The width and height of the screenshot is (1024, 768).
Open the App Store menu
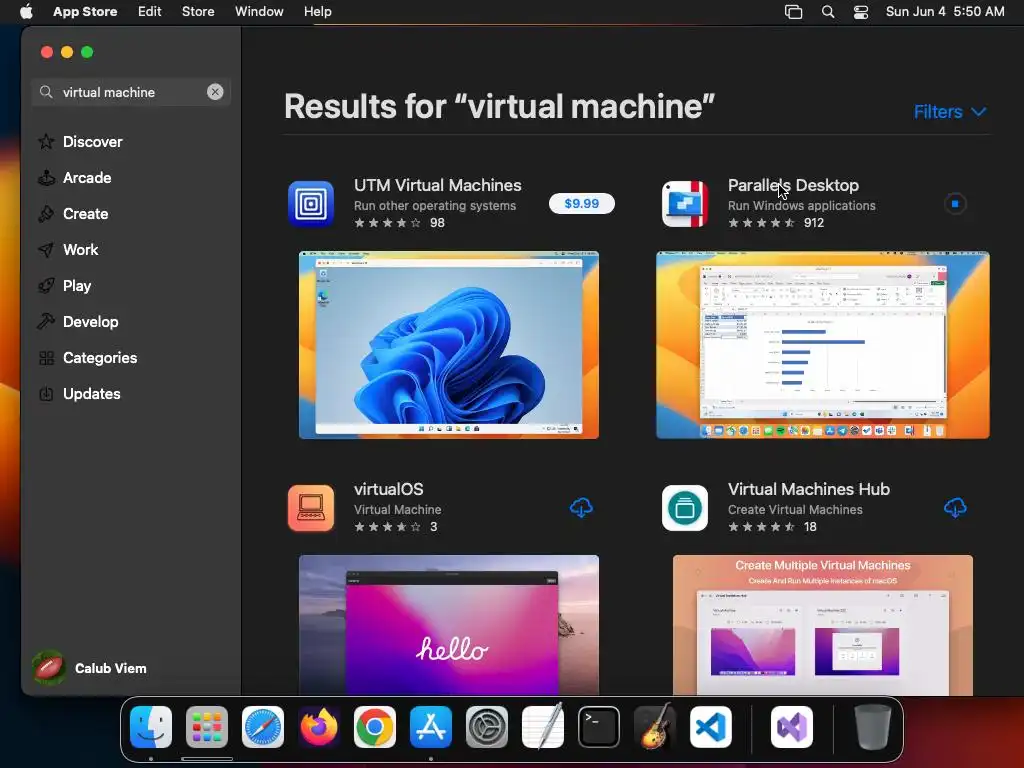(x=85, y=12)
